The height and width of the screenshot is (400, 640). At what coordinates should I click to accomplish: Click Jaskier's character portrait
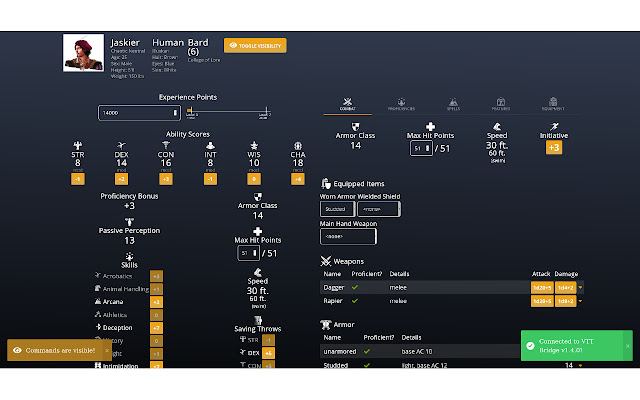coord(83,53)
